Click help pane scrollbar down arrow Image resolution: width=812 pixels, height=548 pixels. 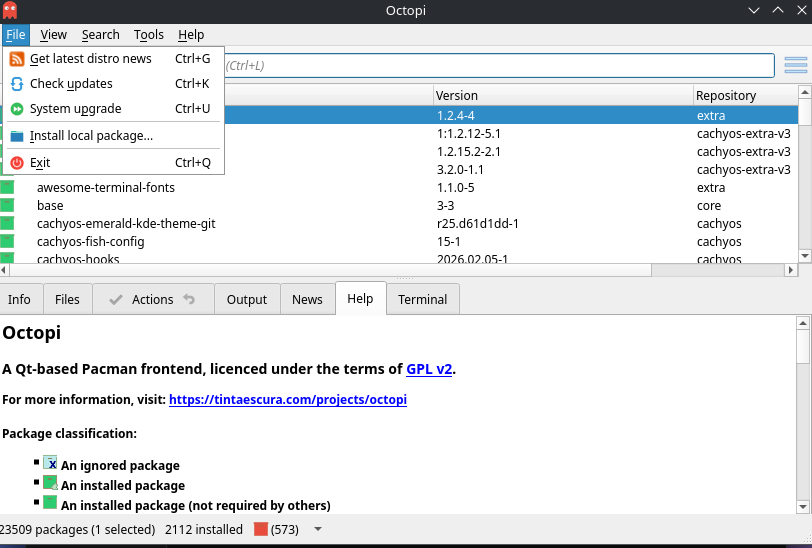coord(803,507)
